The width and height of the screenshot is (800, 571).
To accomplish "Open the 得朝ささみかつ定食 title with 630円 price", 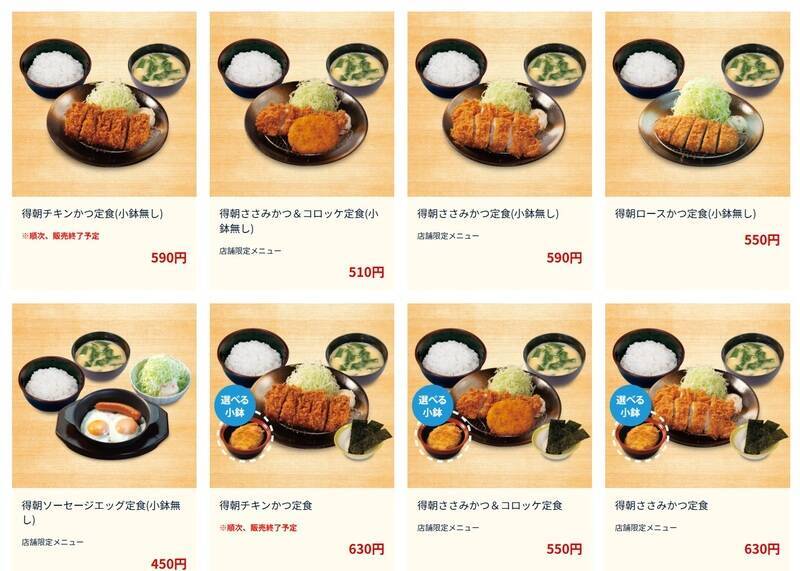I will click(x=662, y=506).
